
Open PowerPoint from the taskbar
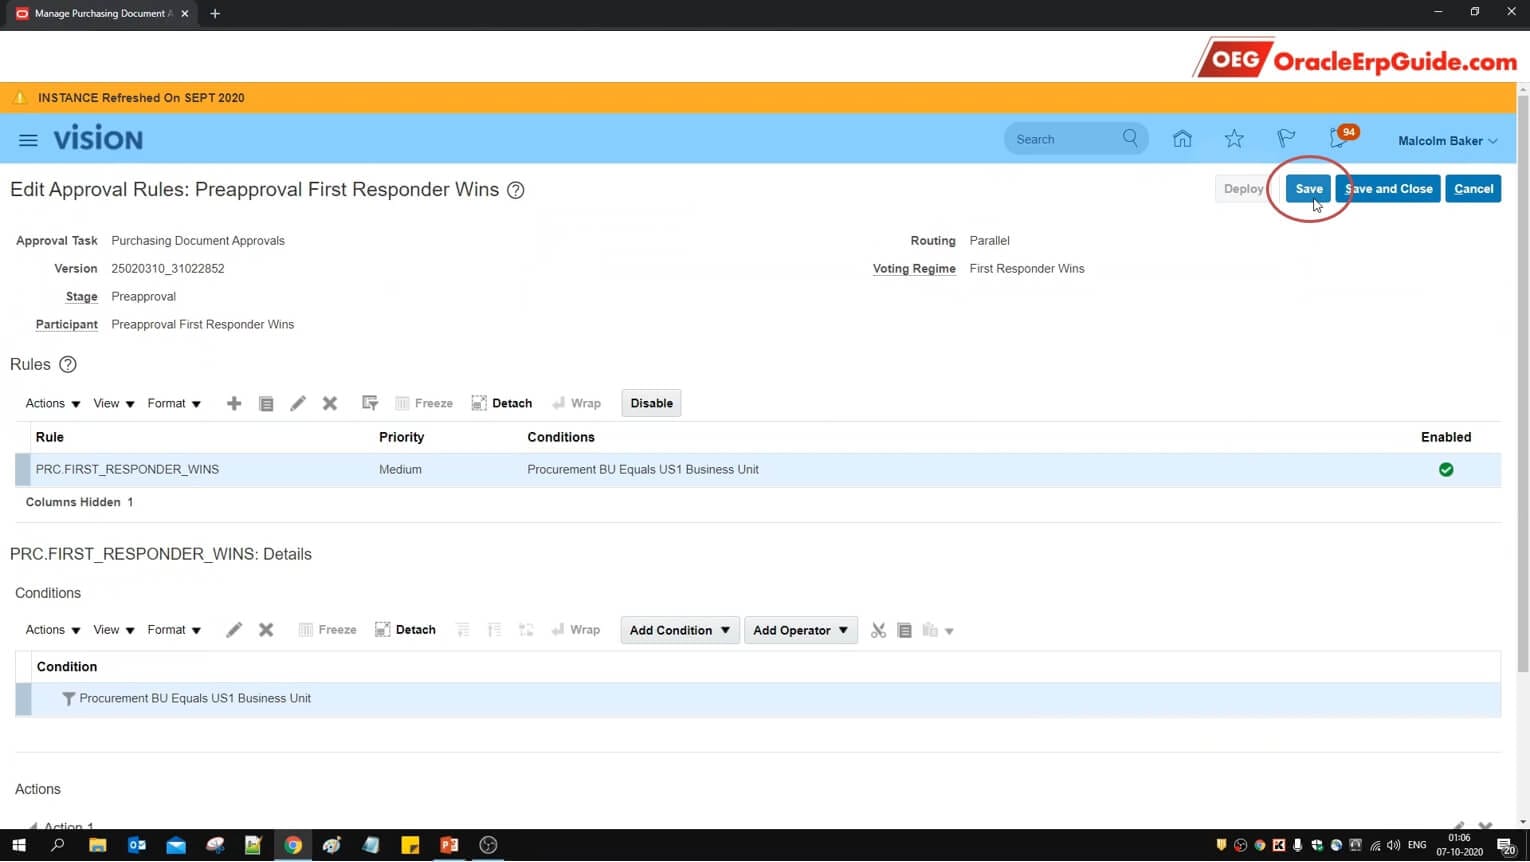tap(449, 845)
